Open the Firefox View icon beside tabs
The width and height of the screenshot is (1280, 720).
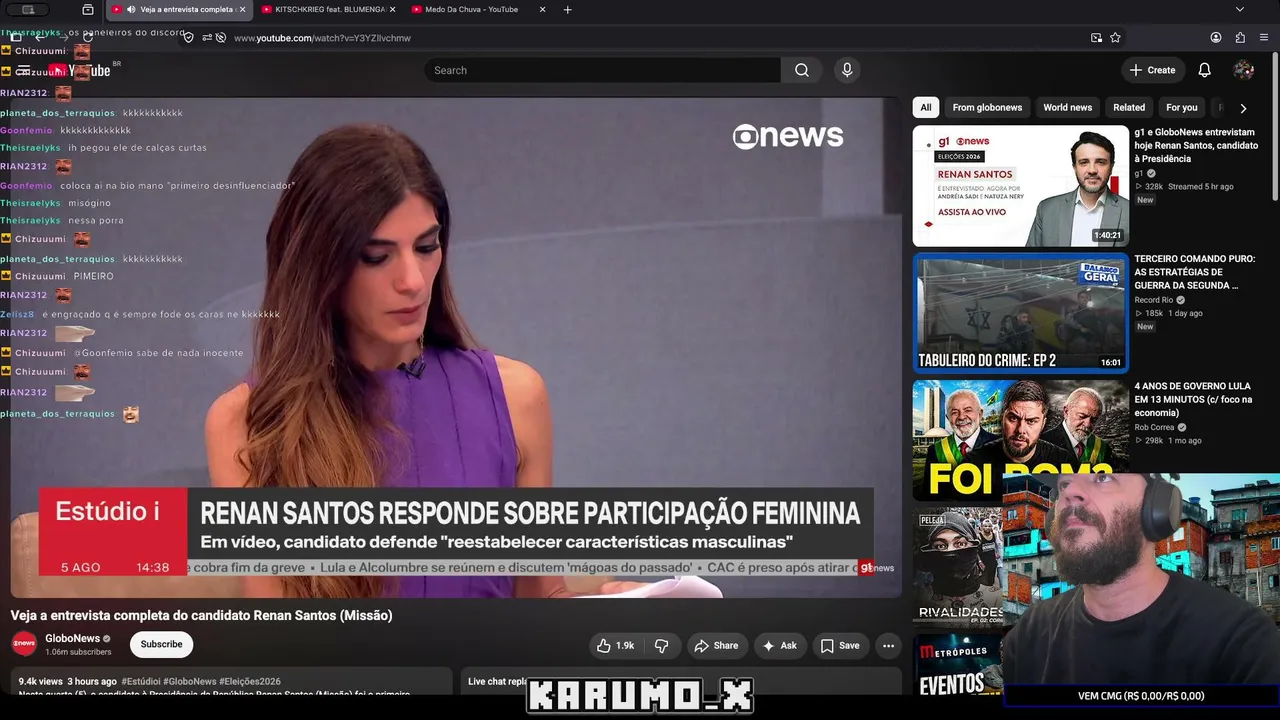pos(88,10)
